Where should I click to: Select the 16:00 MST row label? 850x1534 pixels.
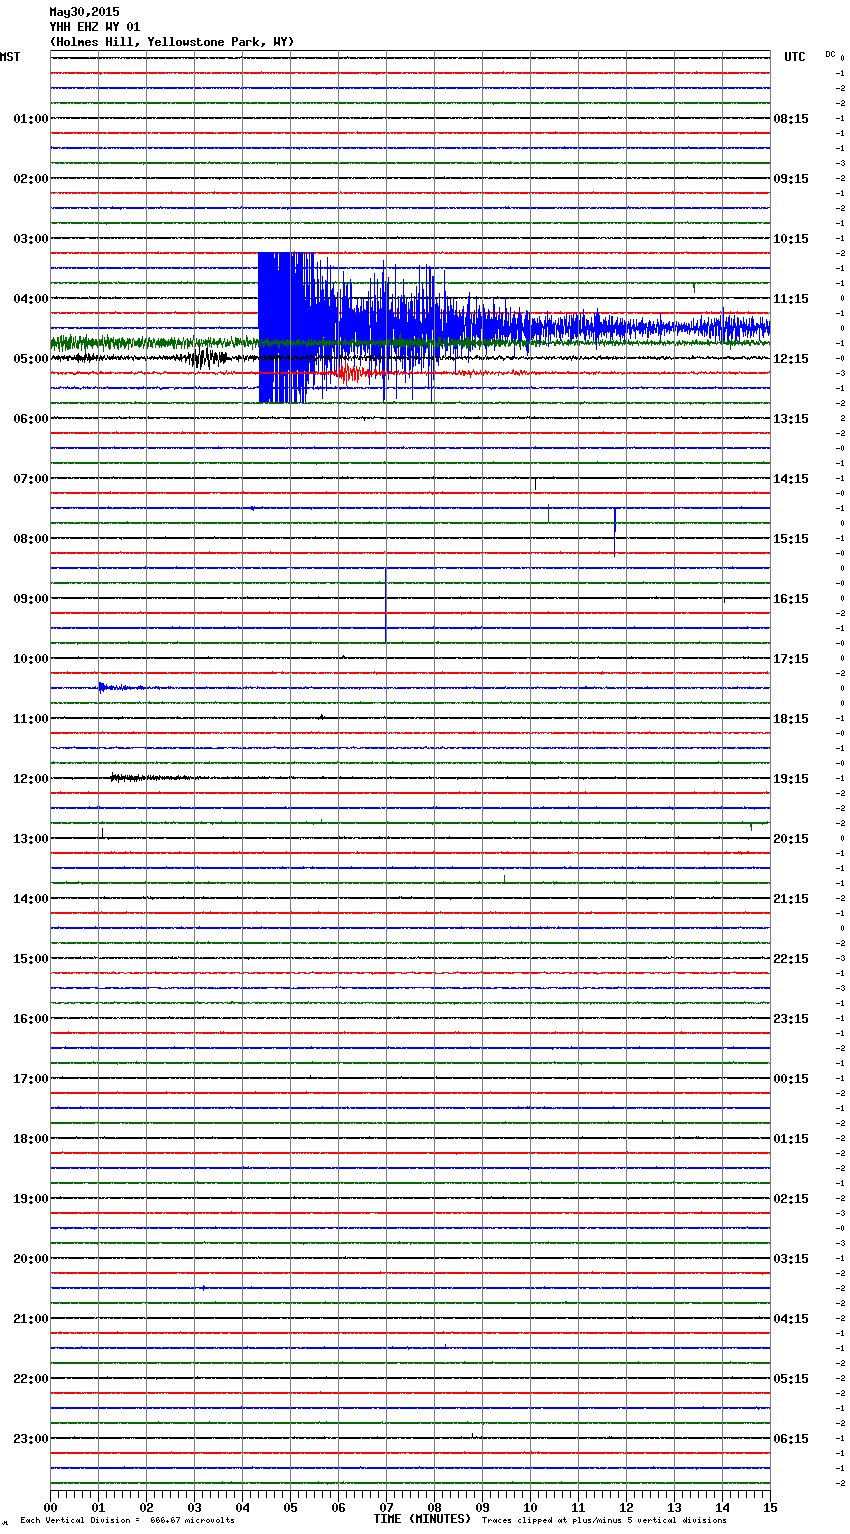coord(31,1019)
